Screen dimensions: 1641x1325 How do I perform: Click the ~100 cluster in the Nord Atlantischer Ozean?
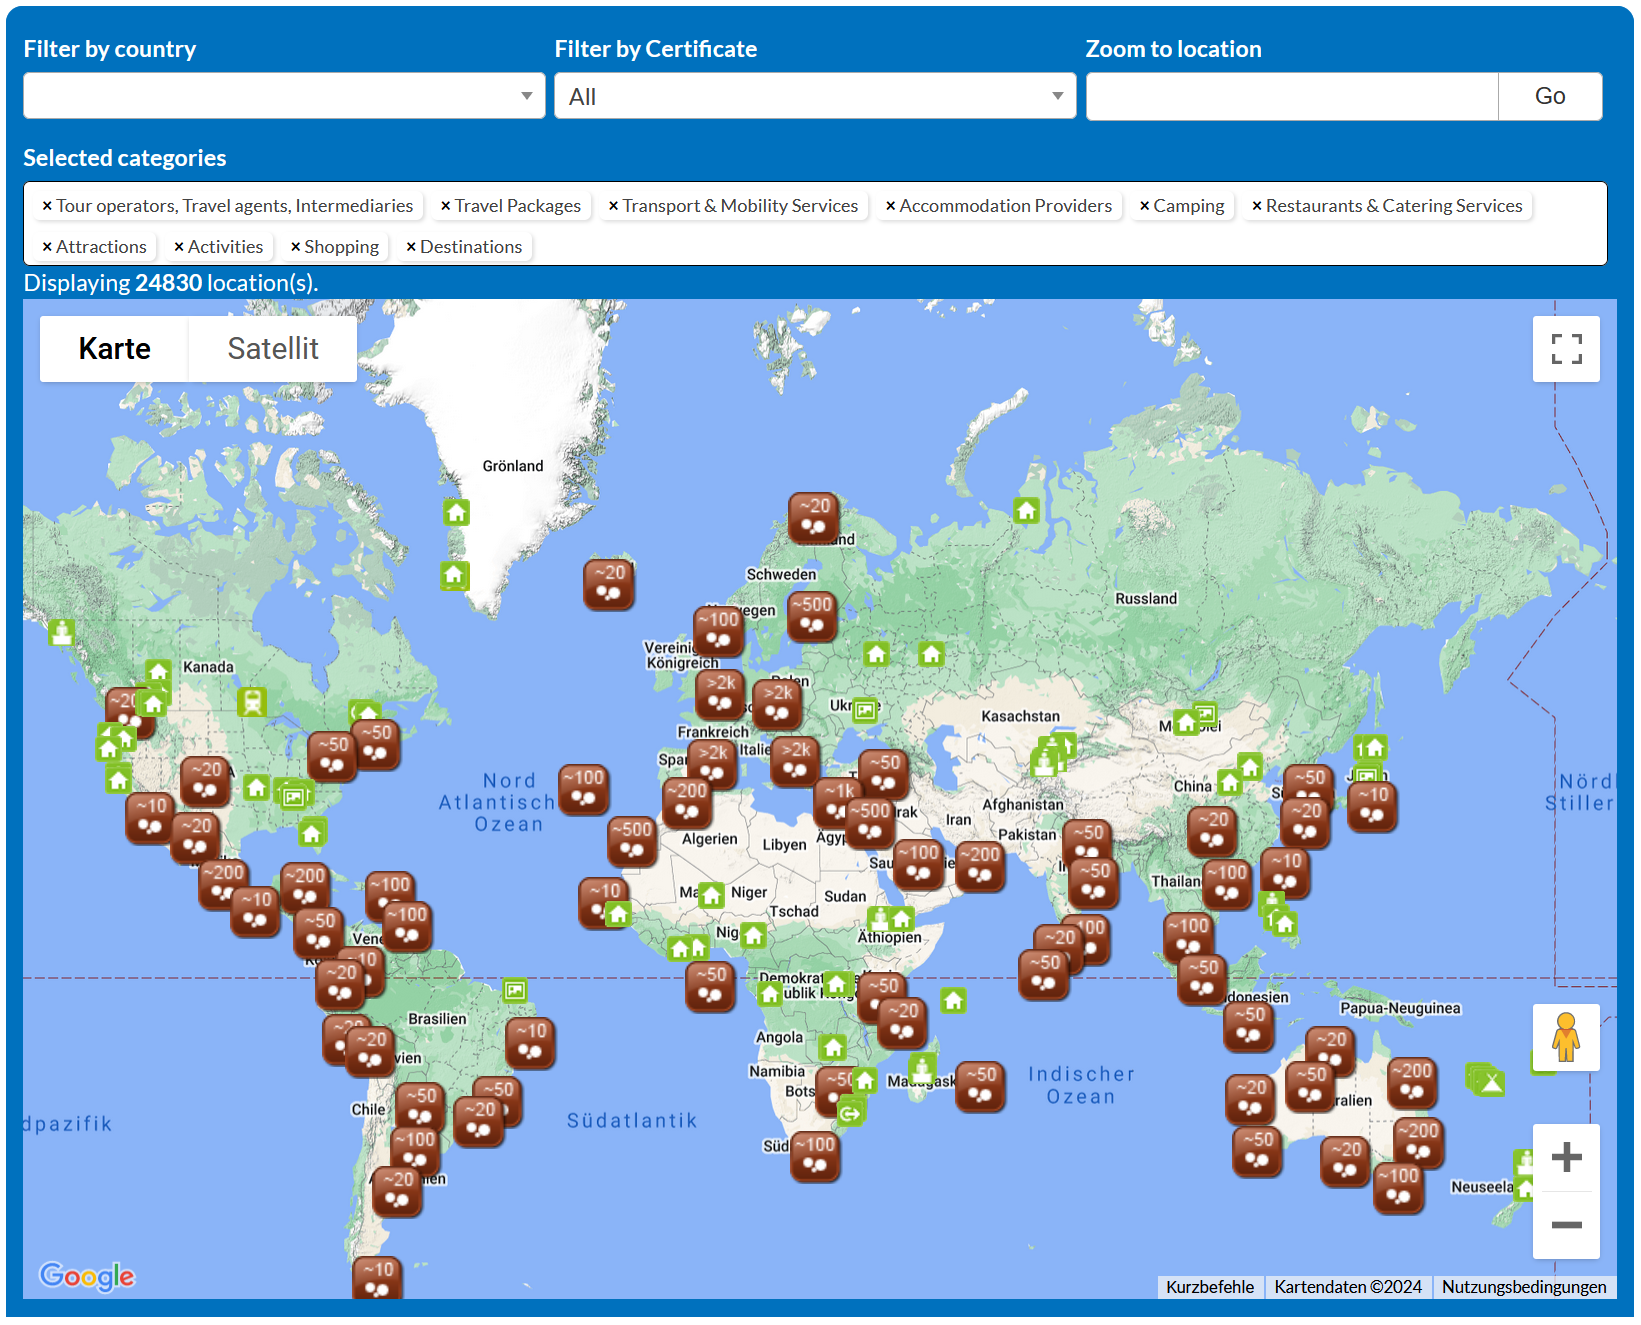coord(584,788)
